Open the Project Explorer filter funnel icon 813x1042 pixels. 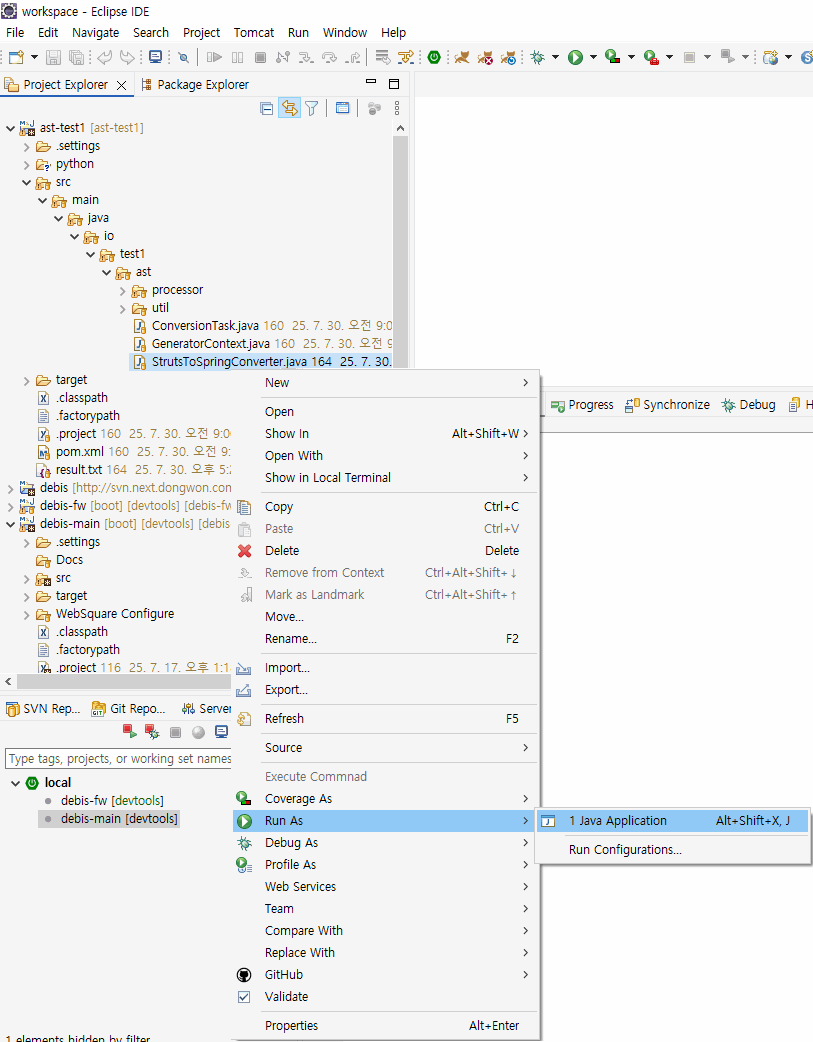(x=311, y=108)
